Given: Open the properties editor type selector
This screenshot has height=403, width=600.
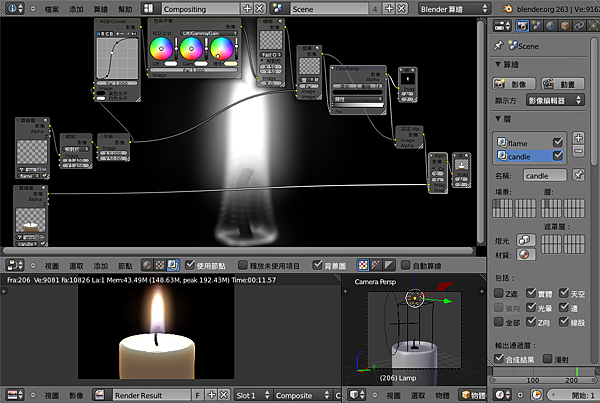Looking at the screenshot, I should [502, 26].
